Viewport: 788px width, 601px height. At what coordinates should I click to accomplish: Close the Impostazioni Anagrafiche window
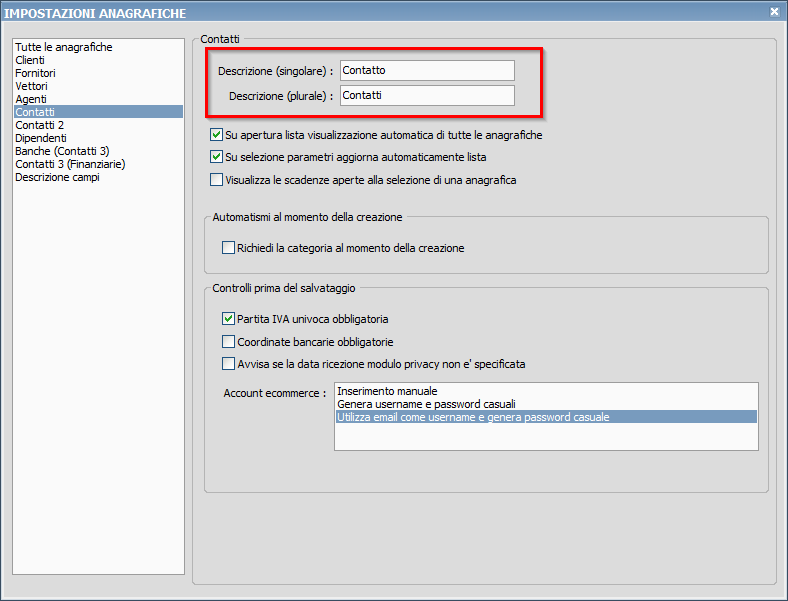tap(774, 12)
